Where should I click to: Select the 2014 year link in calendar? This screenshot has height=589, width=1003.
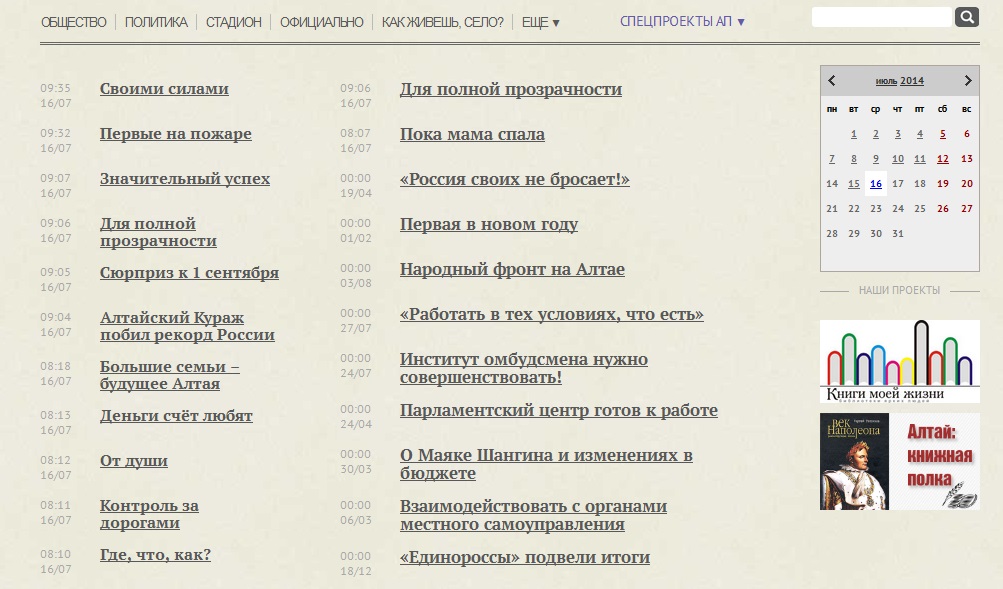point(912,81)
